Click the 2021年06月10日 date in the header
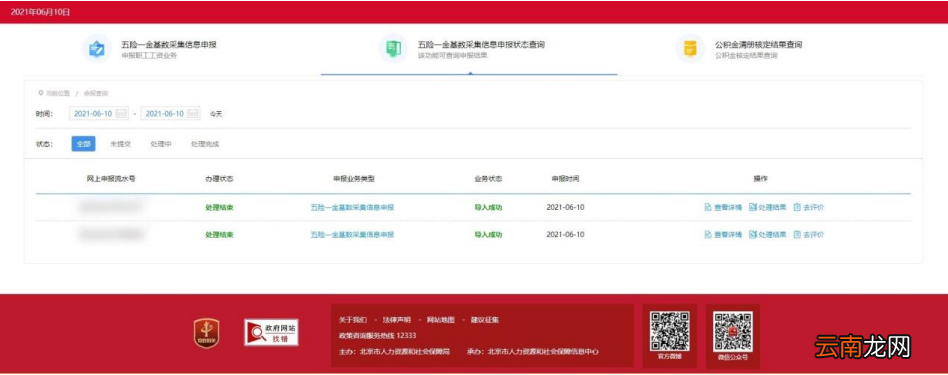Image resolution: width=948 pixels, height=375 pixels. pos(40,12)
